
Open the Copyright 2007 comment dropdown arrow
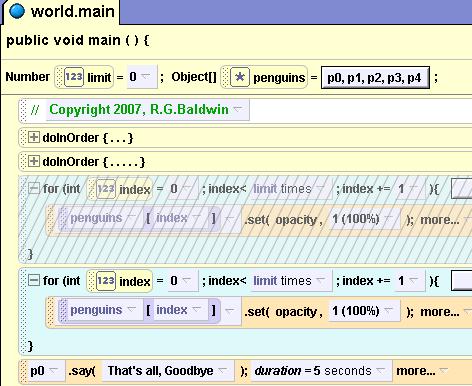[238, 109]
